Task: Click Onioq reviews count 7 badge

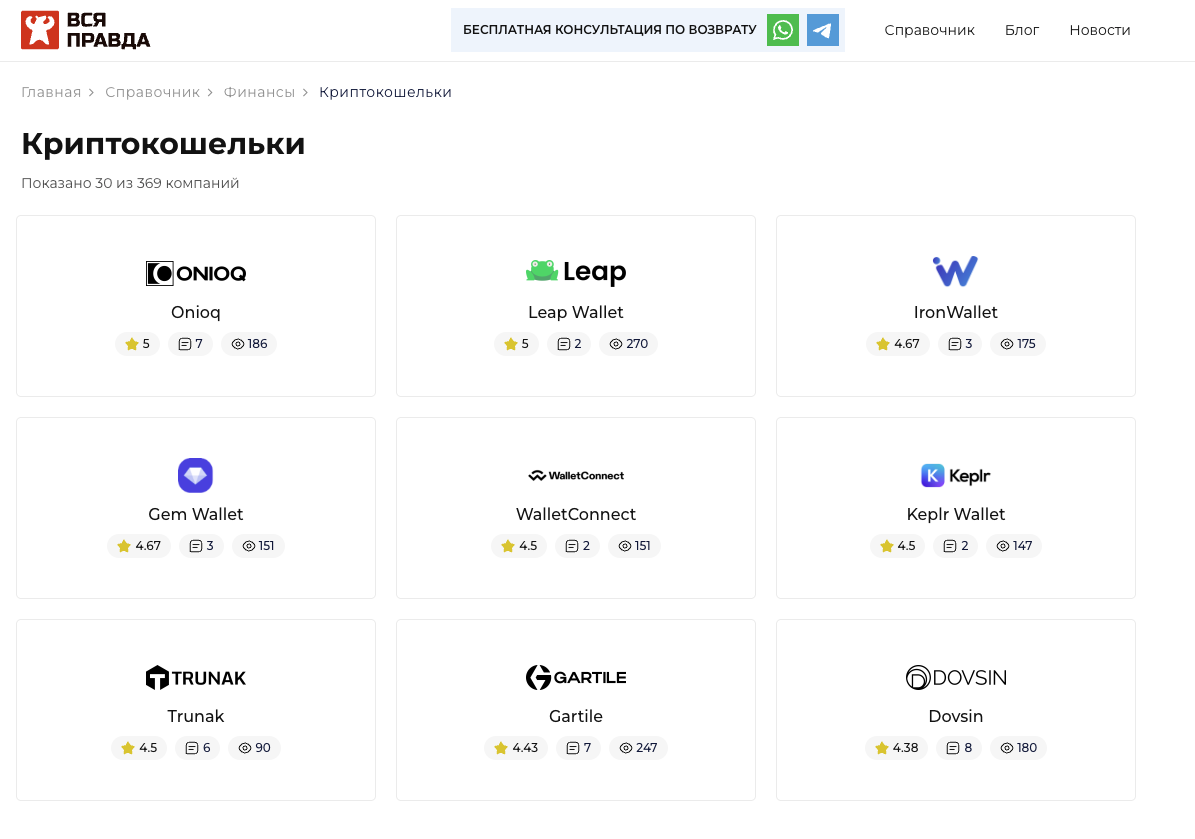Action: tap(191, 344)
